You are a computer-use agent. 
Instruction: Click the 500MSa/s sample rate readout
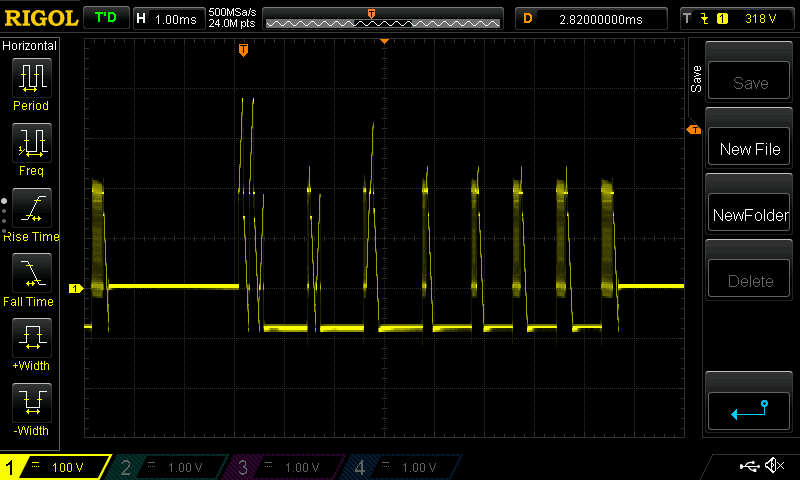[232, 12]
